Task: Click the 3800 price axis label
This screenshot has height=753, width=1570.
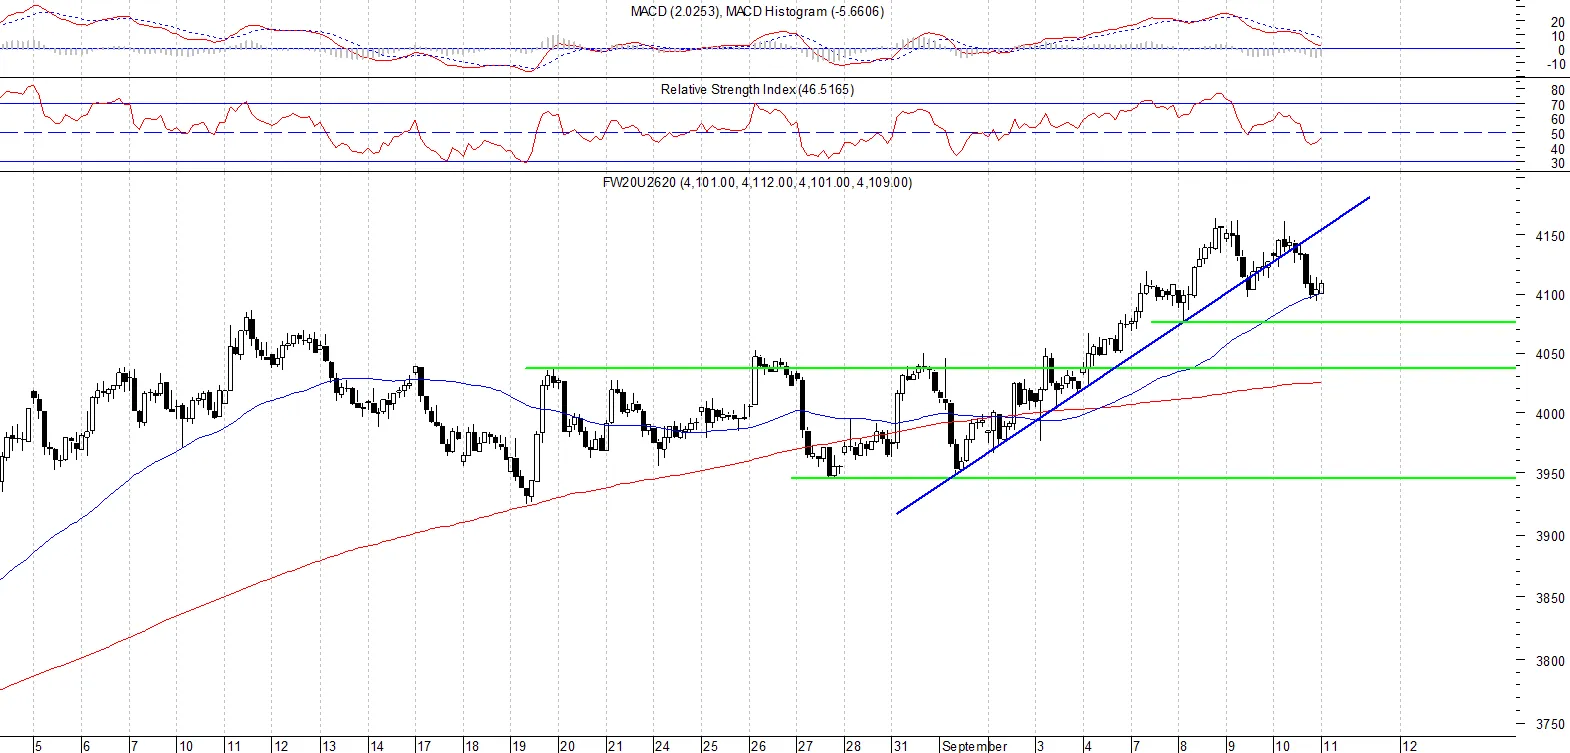Action: tap(1550, 661)
